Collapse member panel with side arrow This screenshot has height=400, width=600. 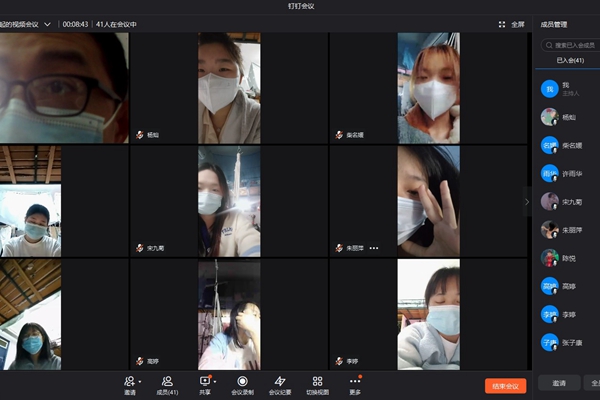tap(527, 202)
